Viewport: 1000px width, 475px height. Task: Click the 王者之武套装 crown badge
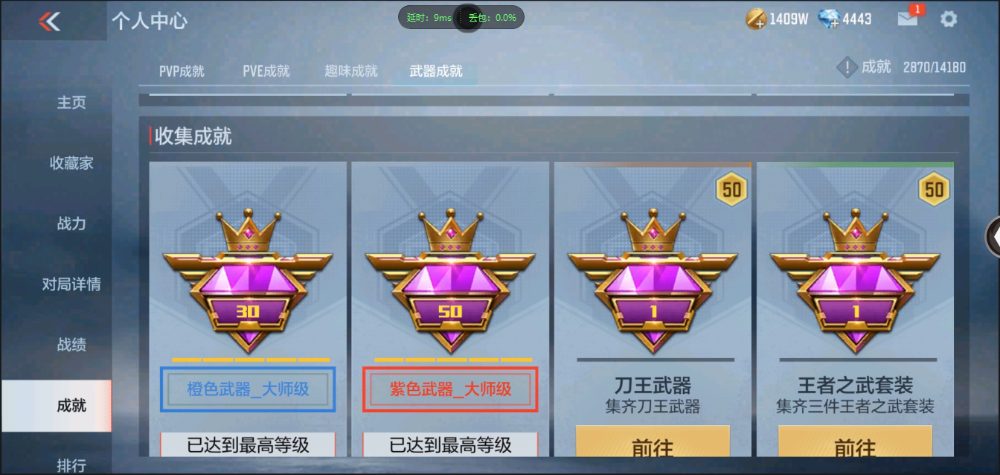pos(855,282)
